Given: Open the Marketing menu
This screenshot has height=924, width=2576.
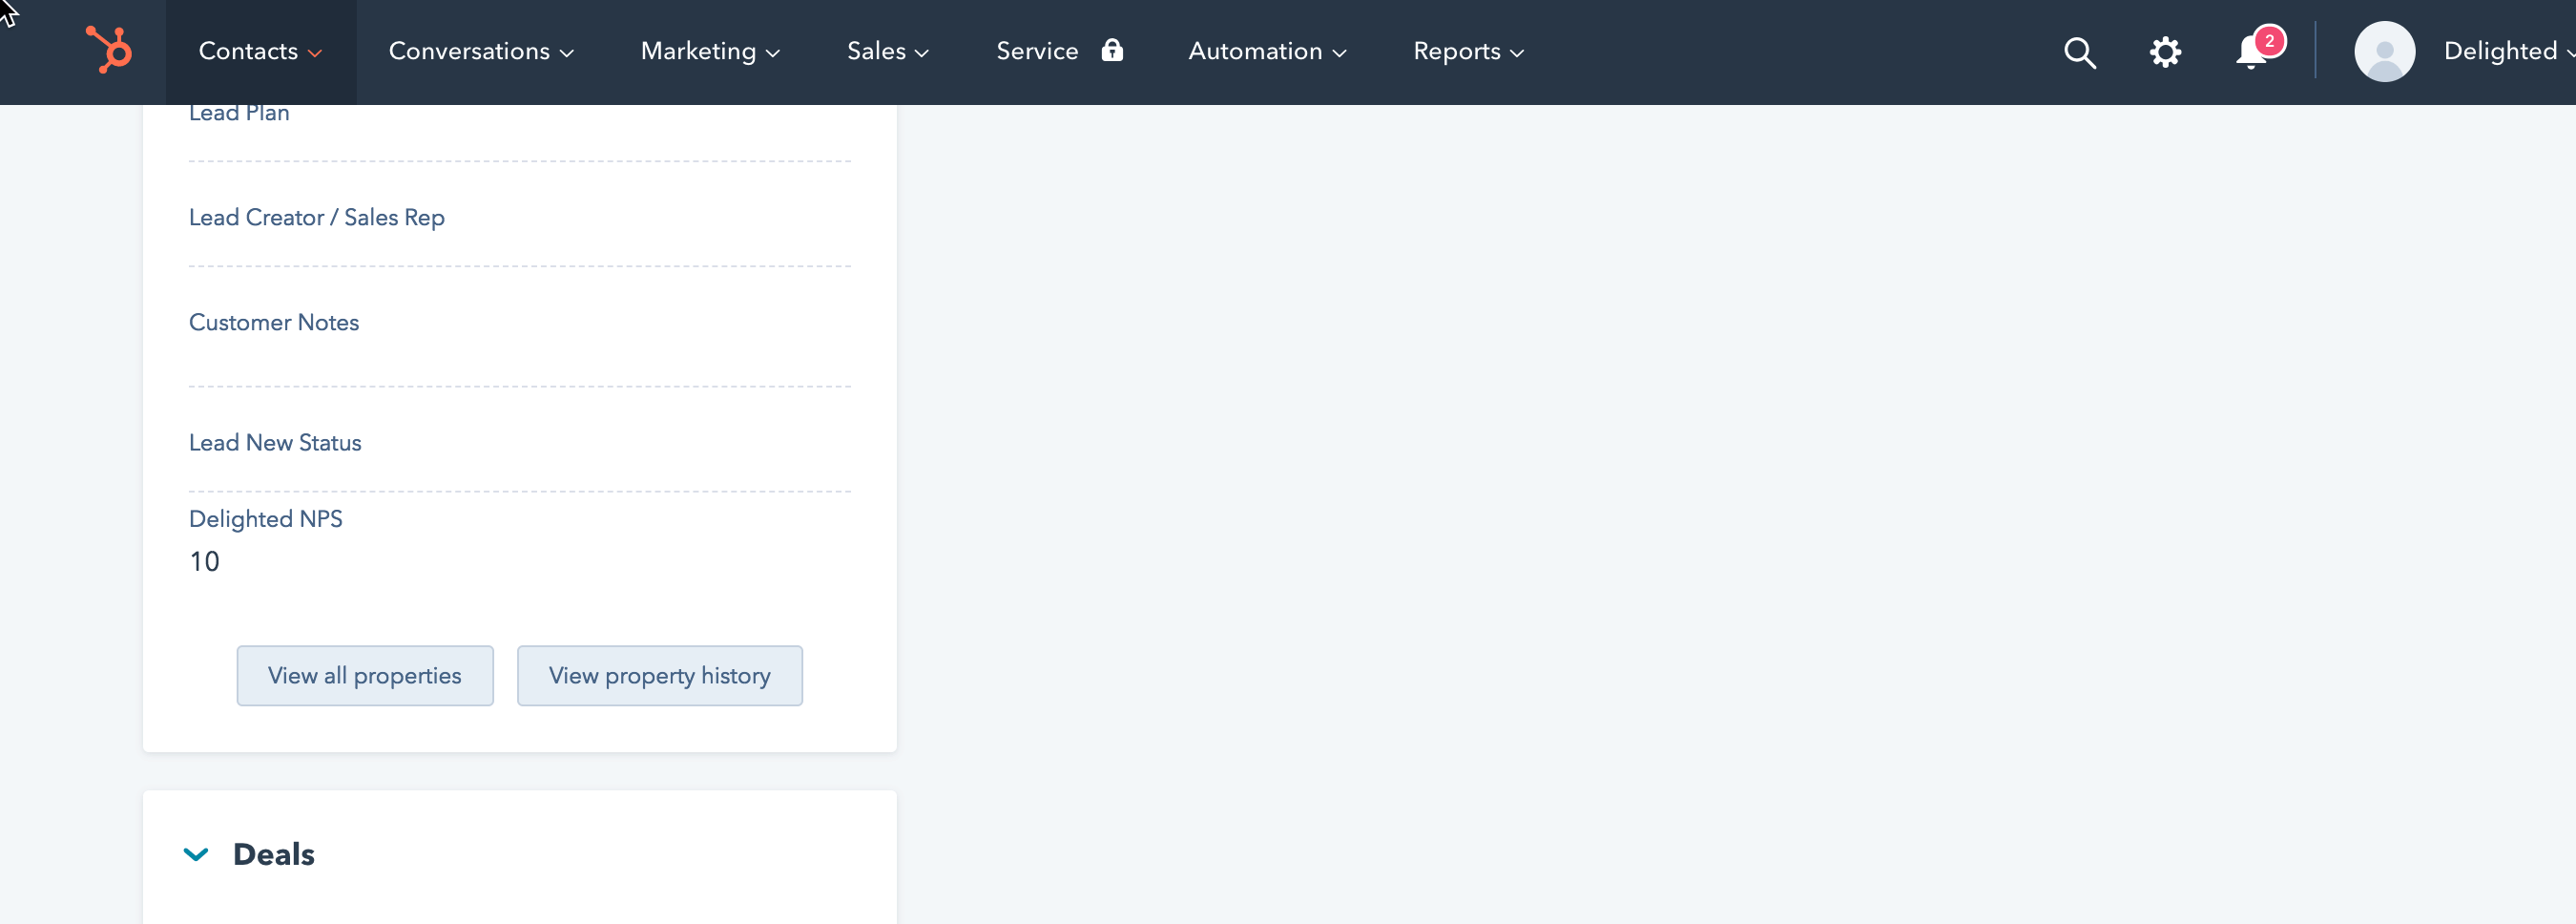Looking at the screenshot, I should (x=710, y=52).
